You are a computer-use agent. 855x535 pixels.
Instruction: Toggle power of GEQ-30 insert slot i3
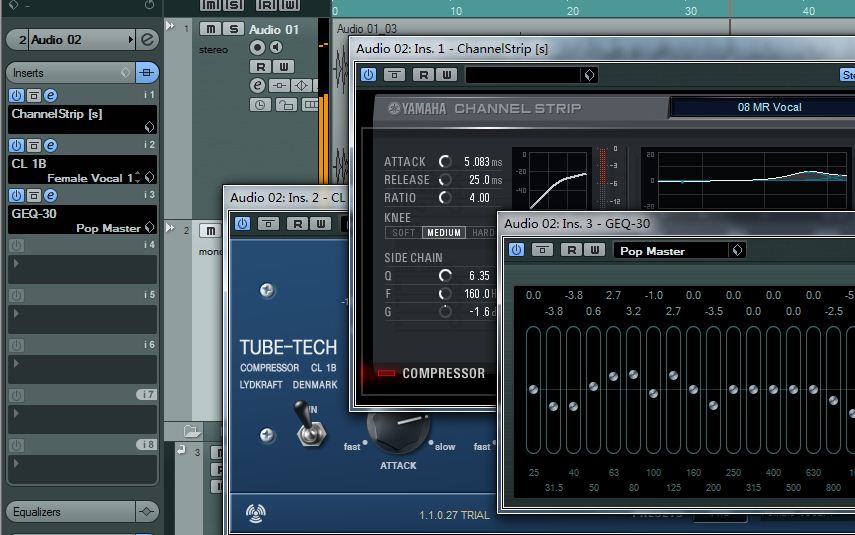coord(16,195)
